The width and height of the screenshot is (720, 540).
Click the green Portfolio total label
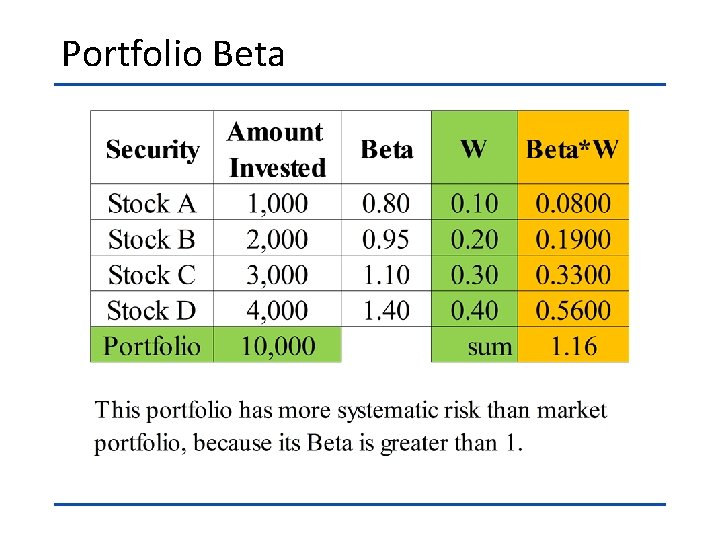pyautogui.click(x=152, y=345)
